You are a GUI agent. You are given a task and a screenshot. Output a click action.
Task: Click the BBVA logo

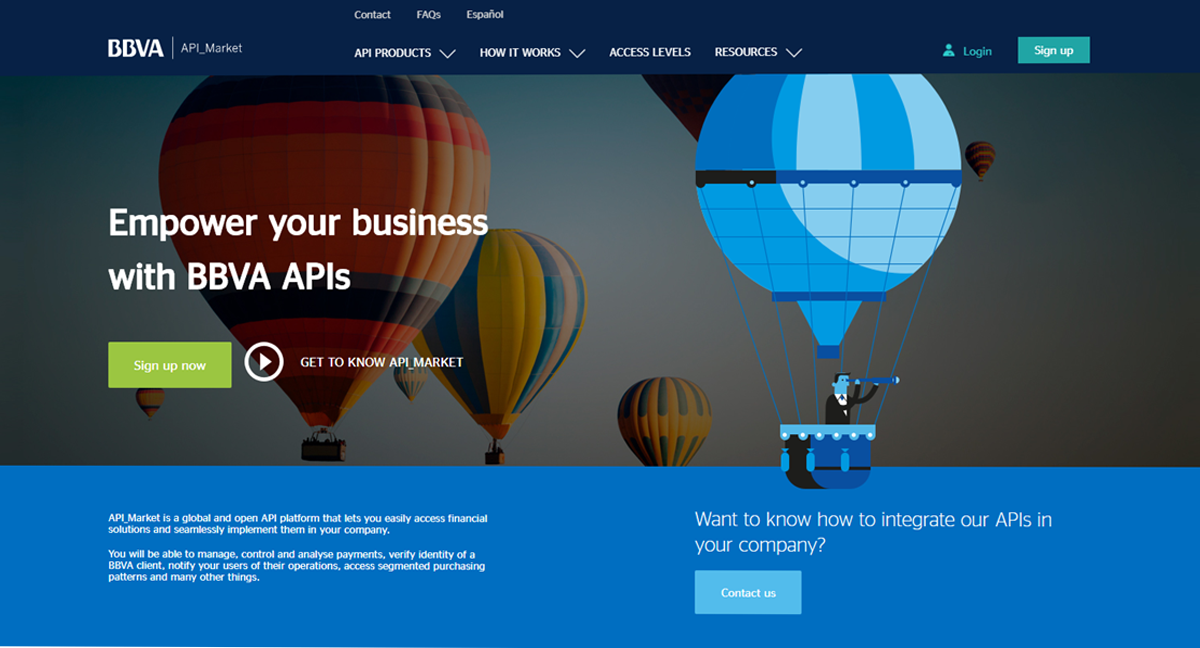click(135, 48)
